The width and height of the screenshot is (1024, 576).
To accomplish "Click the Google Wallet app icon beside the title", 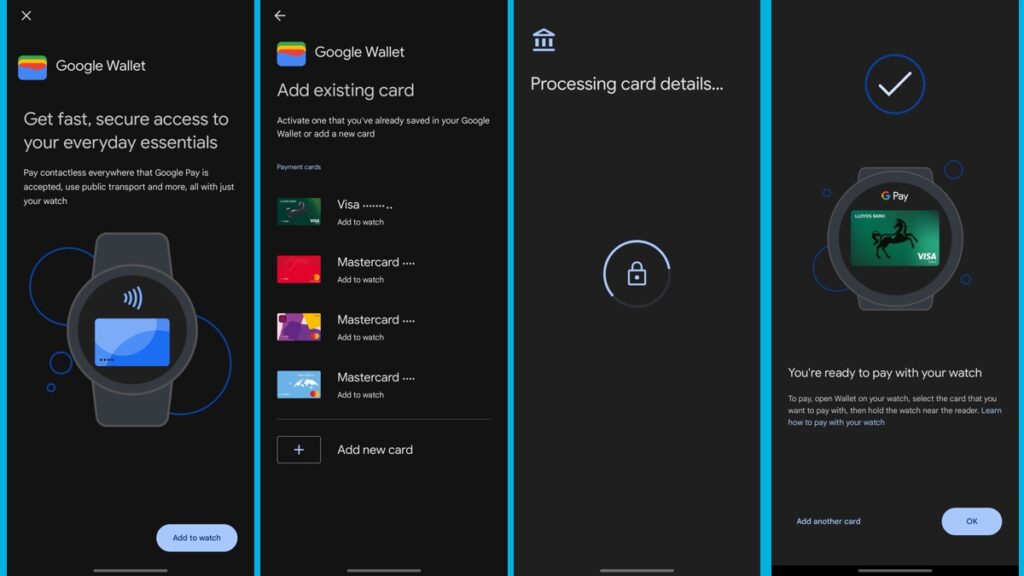I will point(30,66).
